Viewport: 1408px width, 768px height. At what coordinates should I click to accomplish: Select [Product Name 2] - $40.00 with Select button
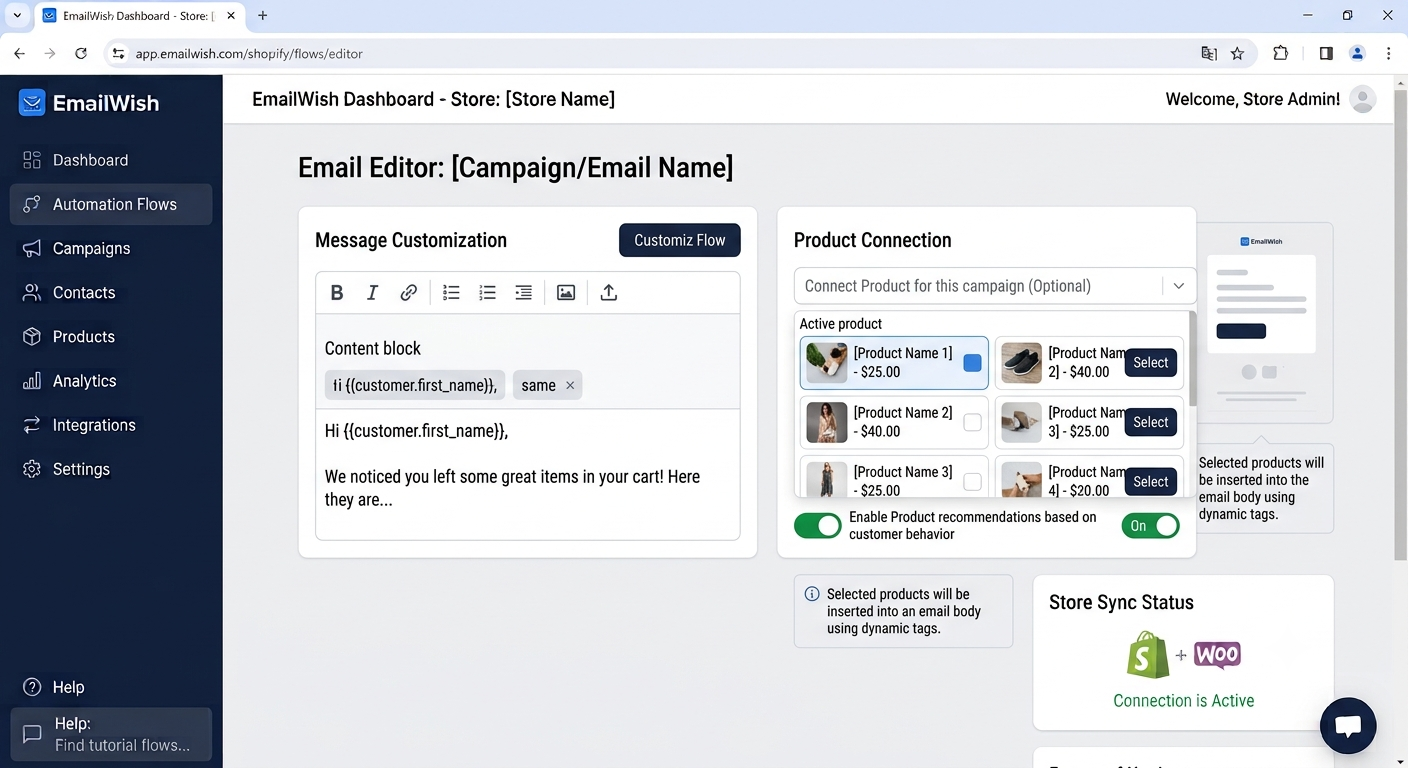point(1150,363)
